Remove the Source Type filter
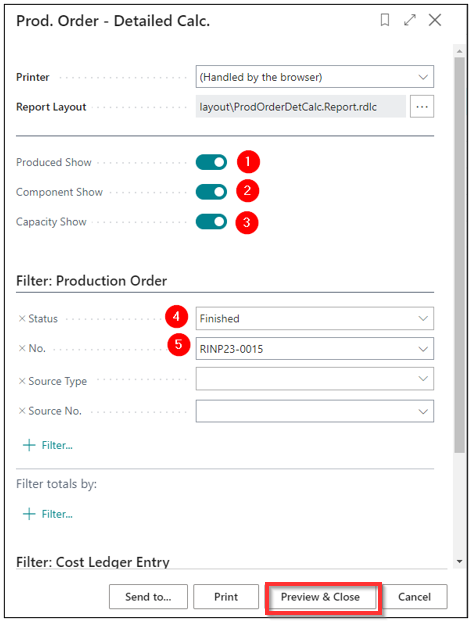Screen dimensions: 473x623 22,381
